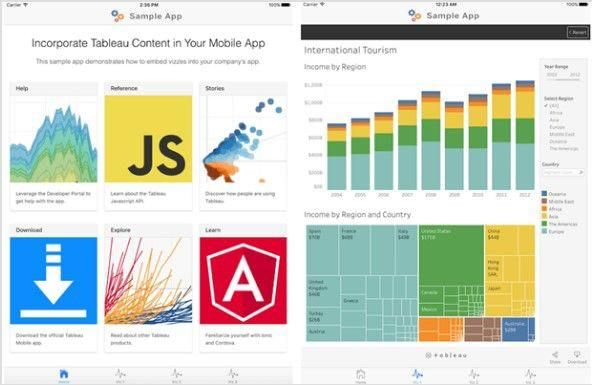
Task: Go to Home tab on right screen
Action: point(361,374)
